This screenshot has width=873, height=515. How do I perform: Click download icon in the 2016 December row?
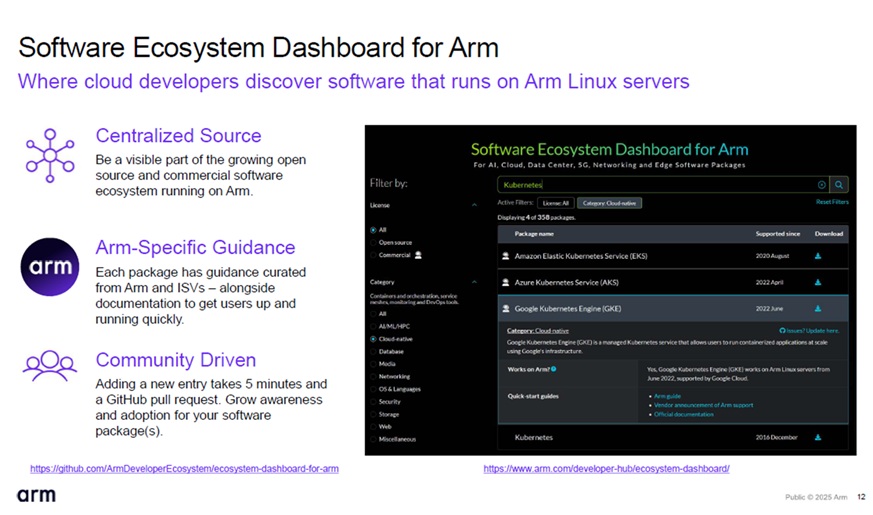coord(818,438)
